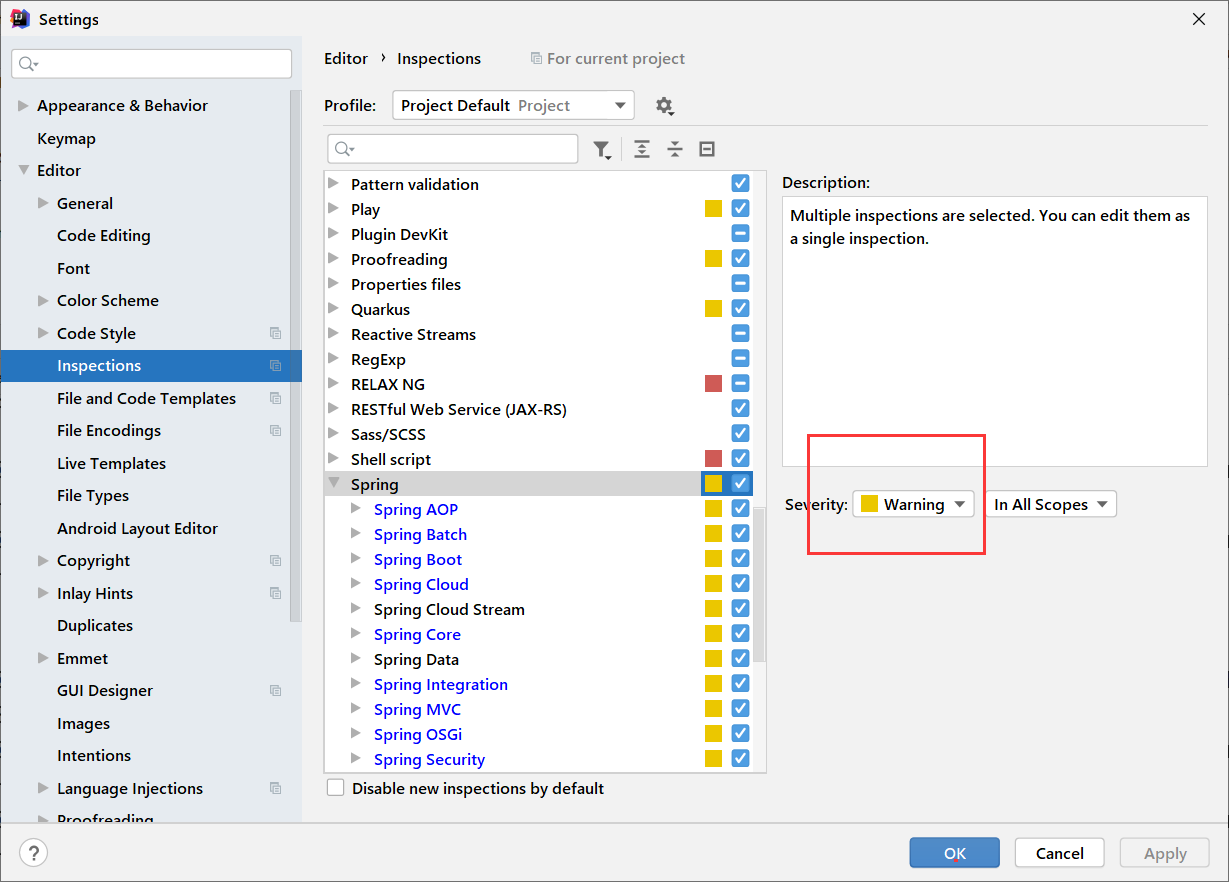Collapse the Editor settings node
This screenshot has width=1229, height=882.
23,170
